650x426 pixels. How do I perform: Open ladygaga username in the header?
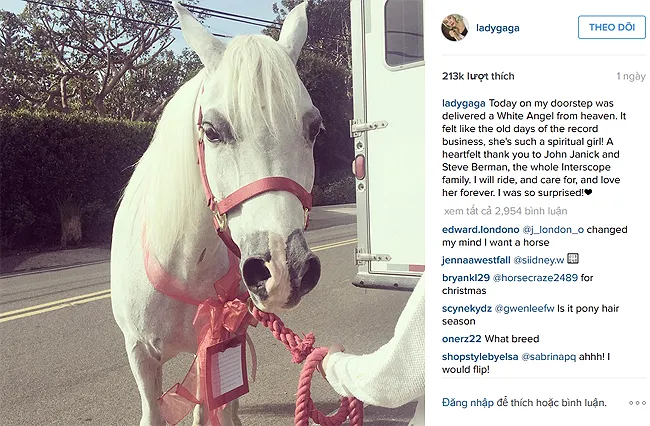(497, 28)
